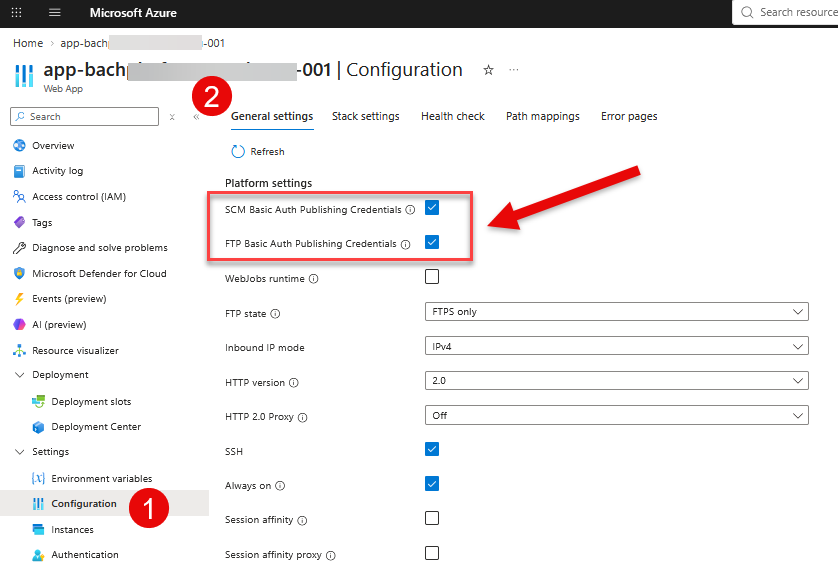838x568 pixels.
Task: Click the Web App configuration icon next to title
Action: (24, 75)
